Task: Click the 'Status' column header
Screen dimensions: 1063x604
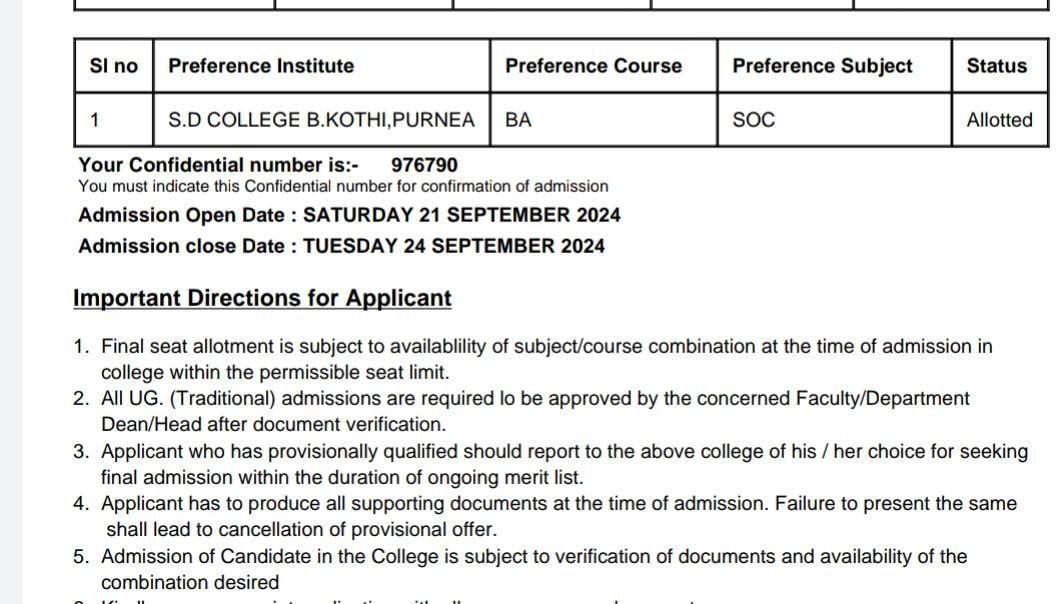Action: click(x=996, y=66)
